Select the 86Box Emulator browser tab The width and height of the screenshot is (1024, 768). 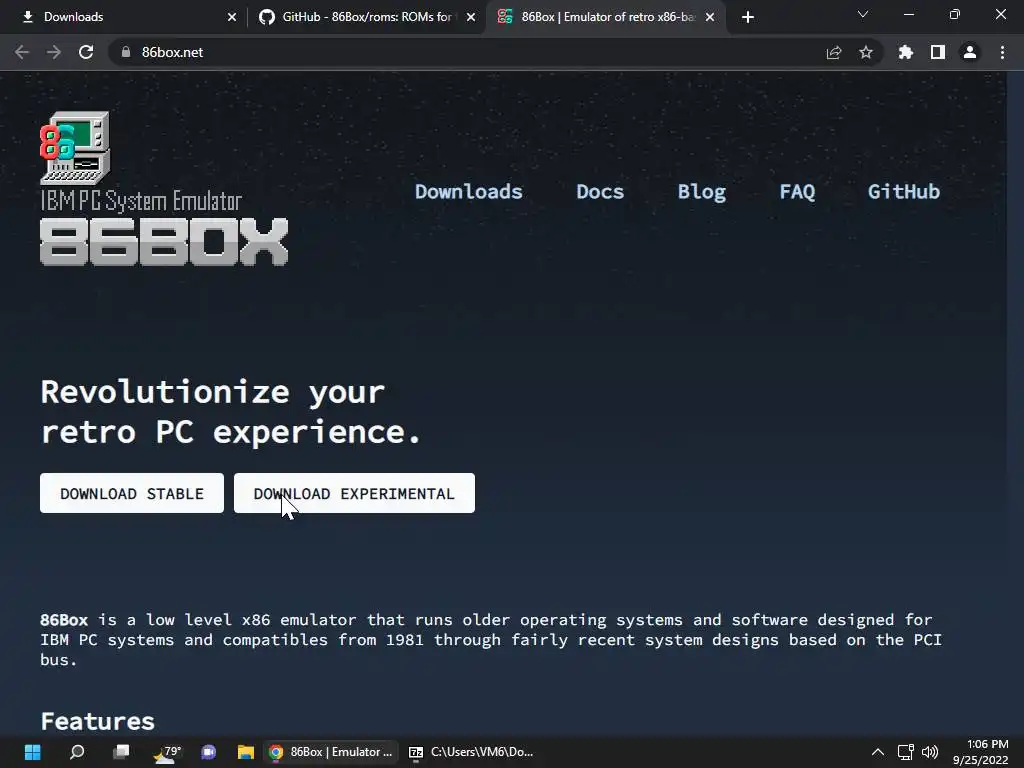[605, 17]
